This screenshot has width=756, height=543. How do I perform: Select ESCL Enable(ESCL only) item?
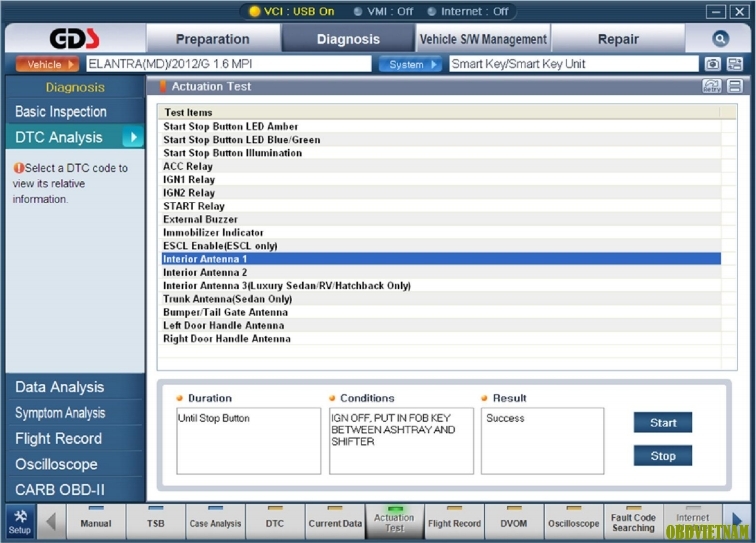coord(441,245)
